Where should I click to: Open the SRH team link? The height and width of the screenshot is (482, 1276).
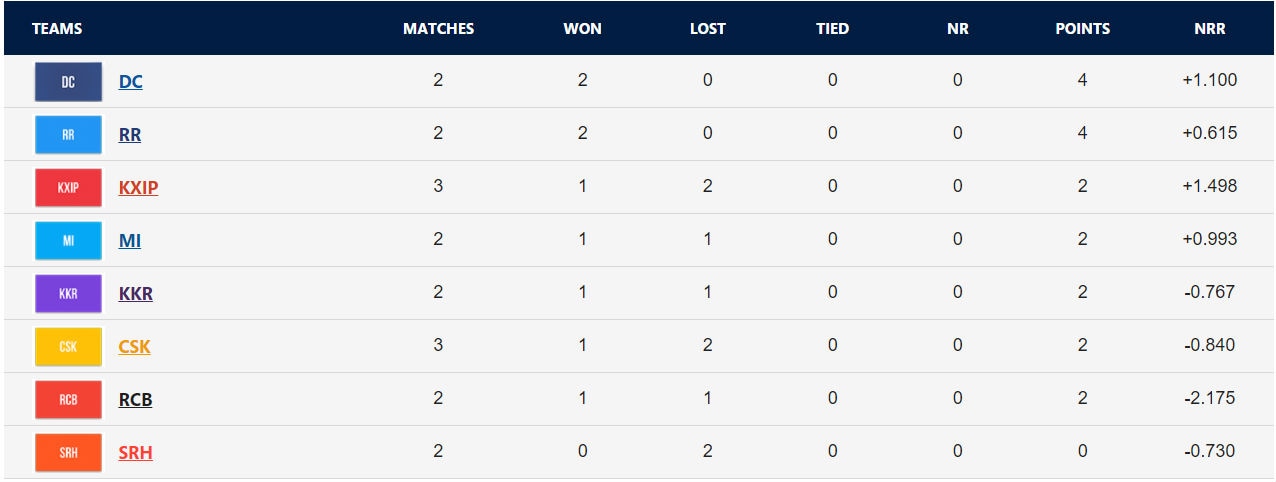pos(136,453)
